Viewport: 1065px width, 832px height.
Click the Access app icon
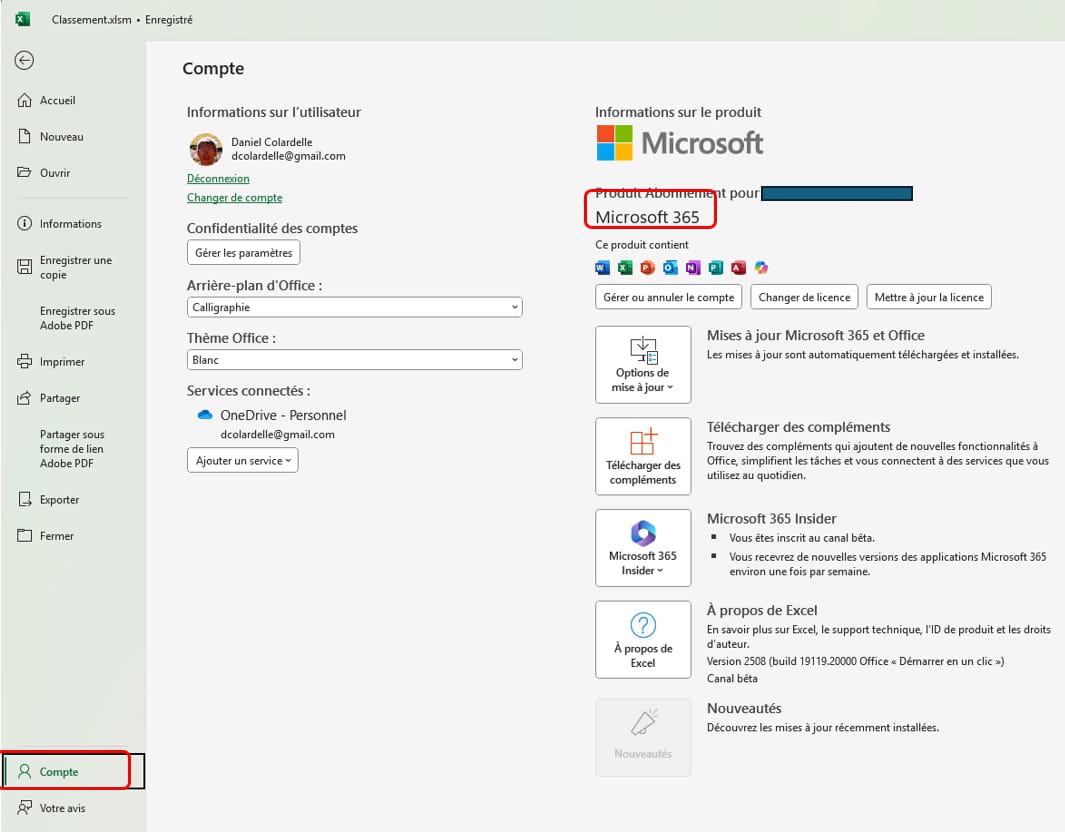(x=738, y=268)
